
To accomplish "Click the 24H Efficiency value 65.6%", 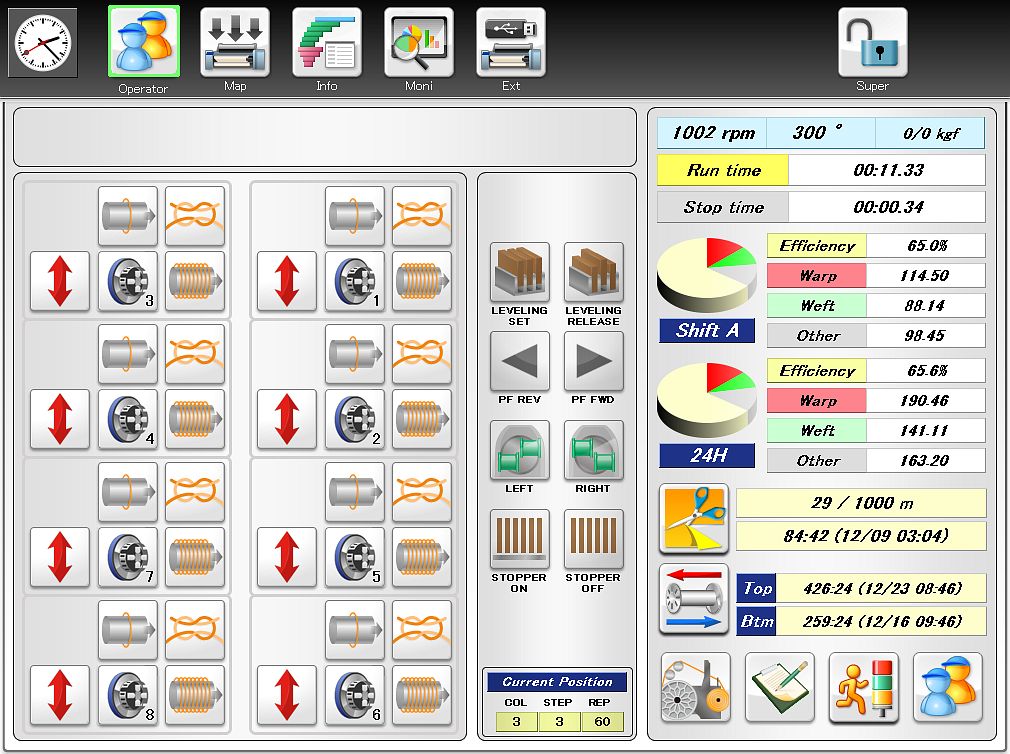I will 926,370.
